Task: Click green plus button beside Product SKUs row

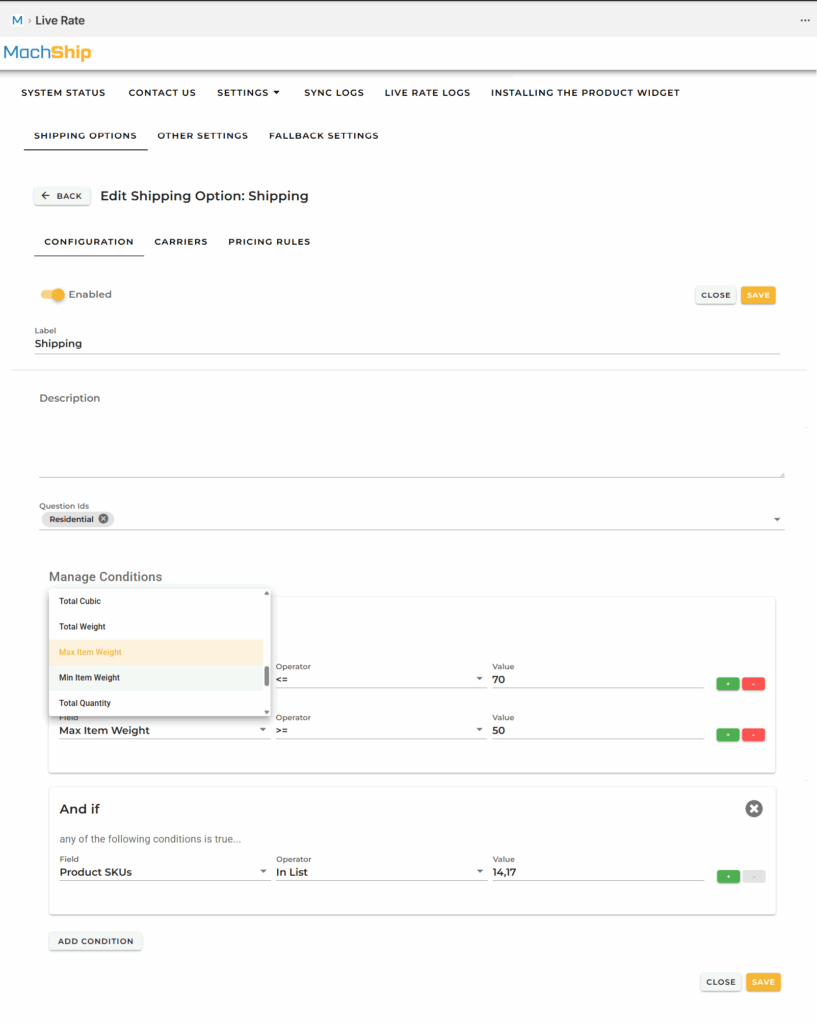Action: tap(727, 877)
